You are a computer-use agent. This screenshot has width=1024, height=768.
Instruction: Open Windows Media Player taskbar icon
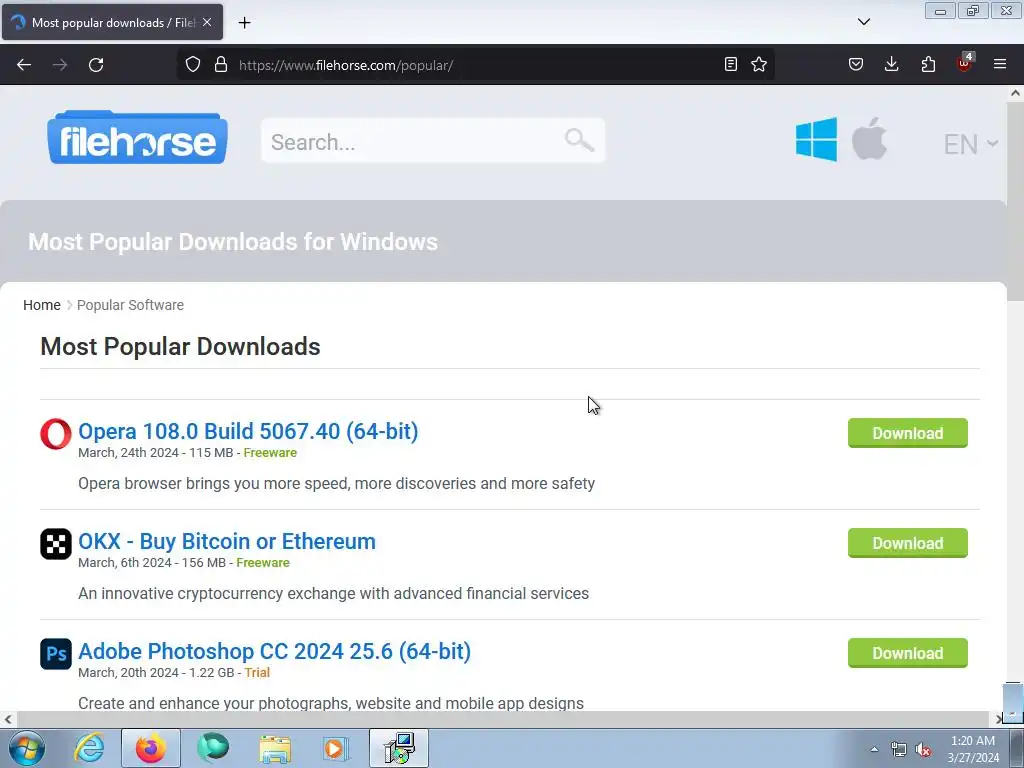click(336, 748)
